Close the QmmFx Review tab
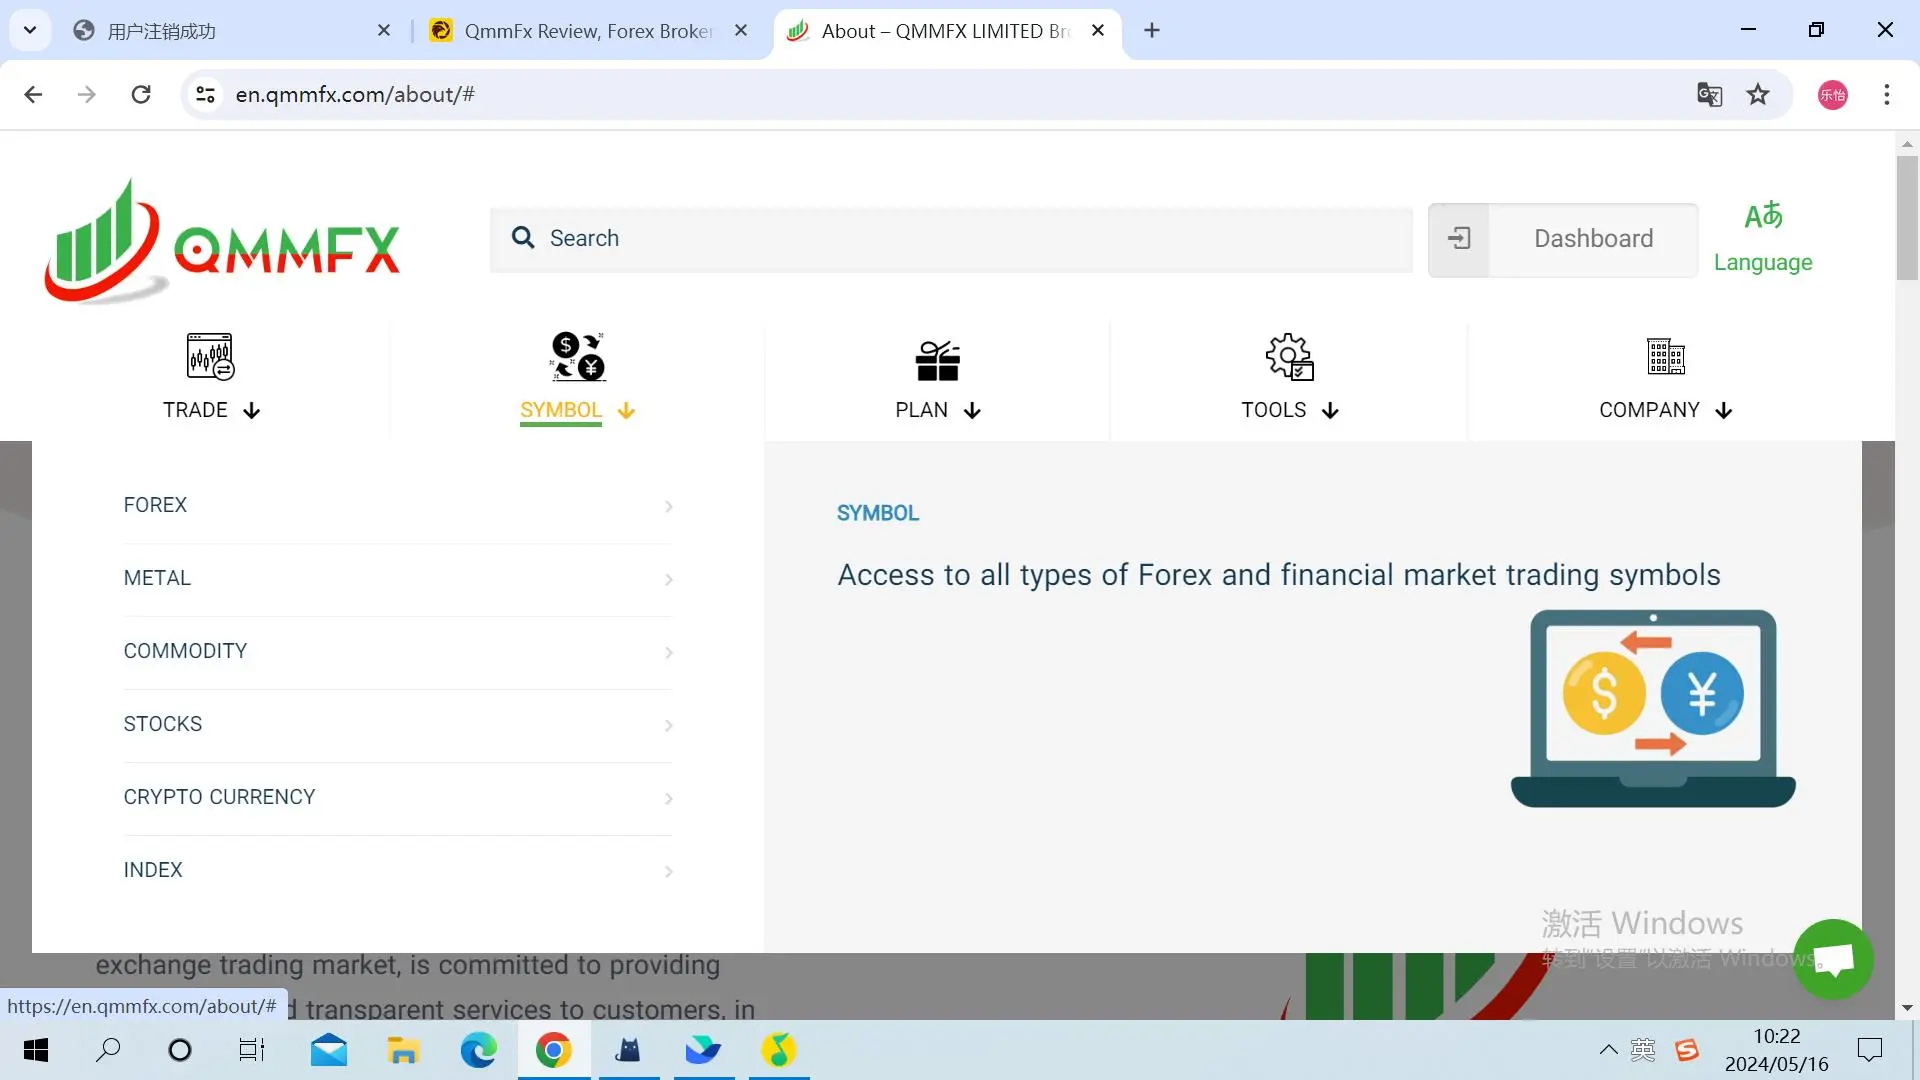 point(741,31)
